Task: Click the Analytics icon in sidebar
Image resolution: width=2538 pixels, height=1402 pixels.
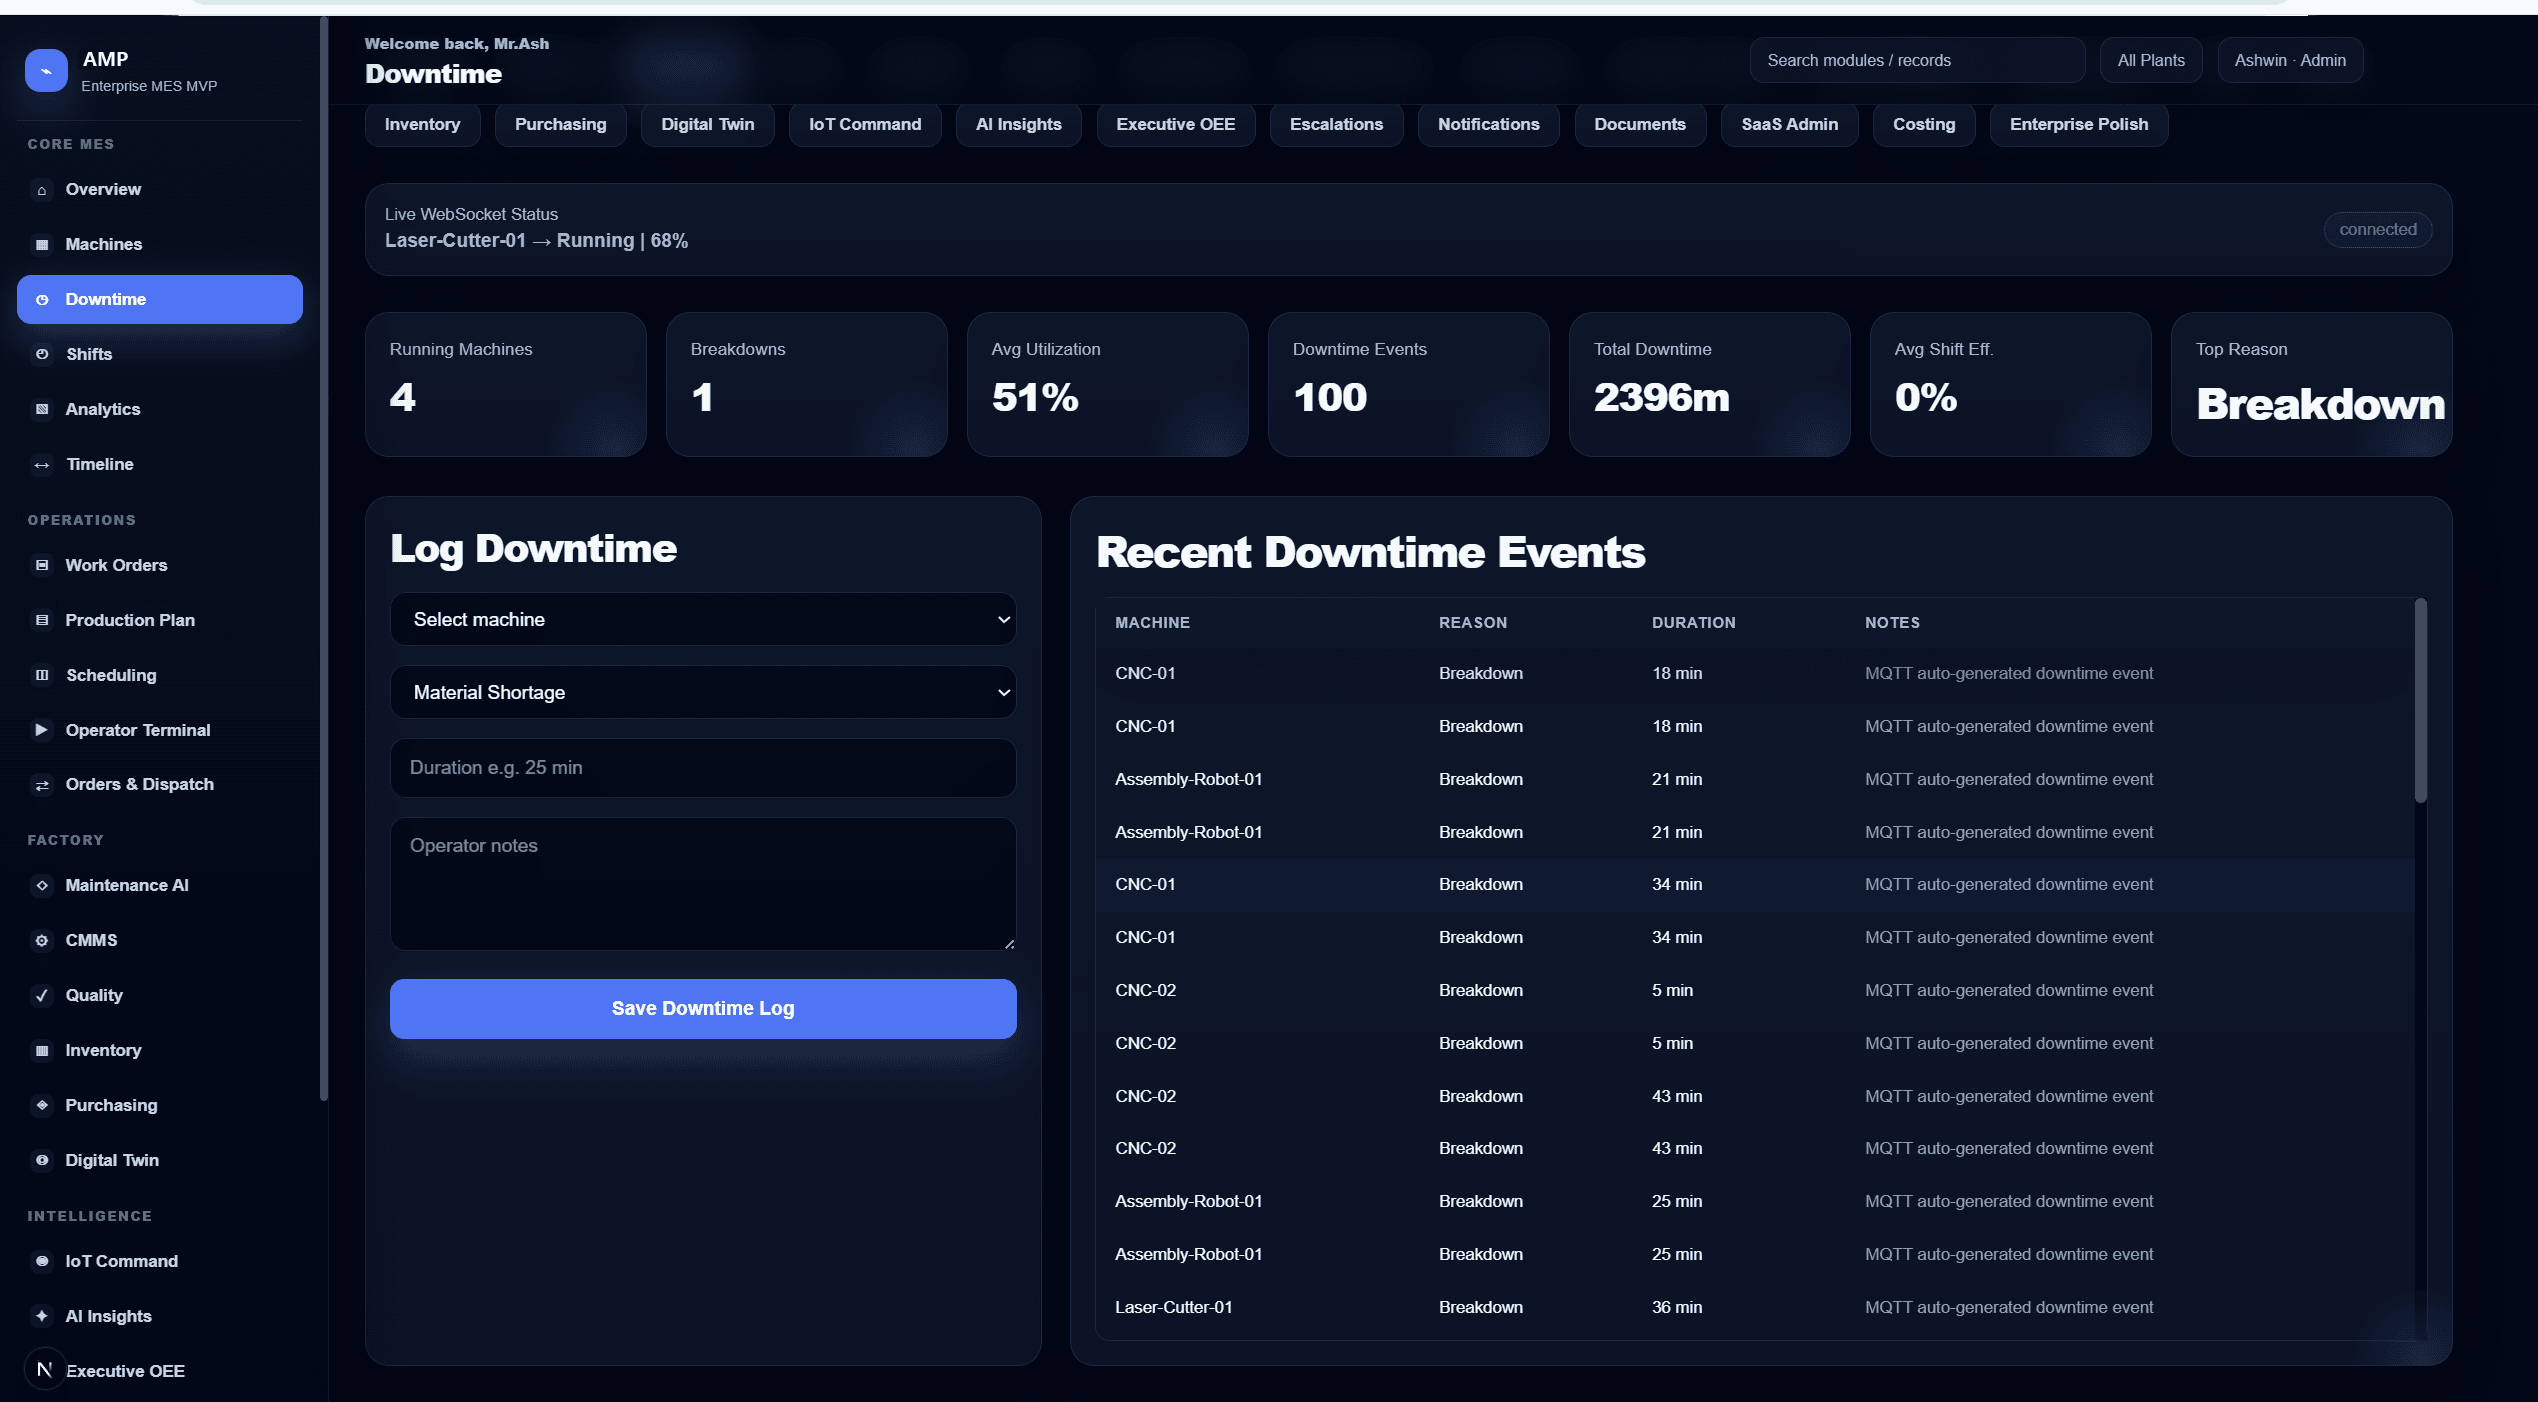Action: (42, 409)
